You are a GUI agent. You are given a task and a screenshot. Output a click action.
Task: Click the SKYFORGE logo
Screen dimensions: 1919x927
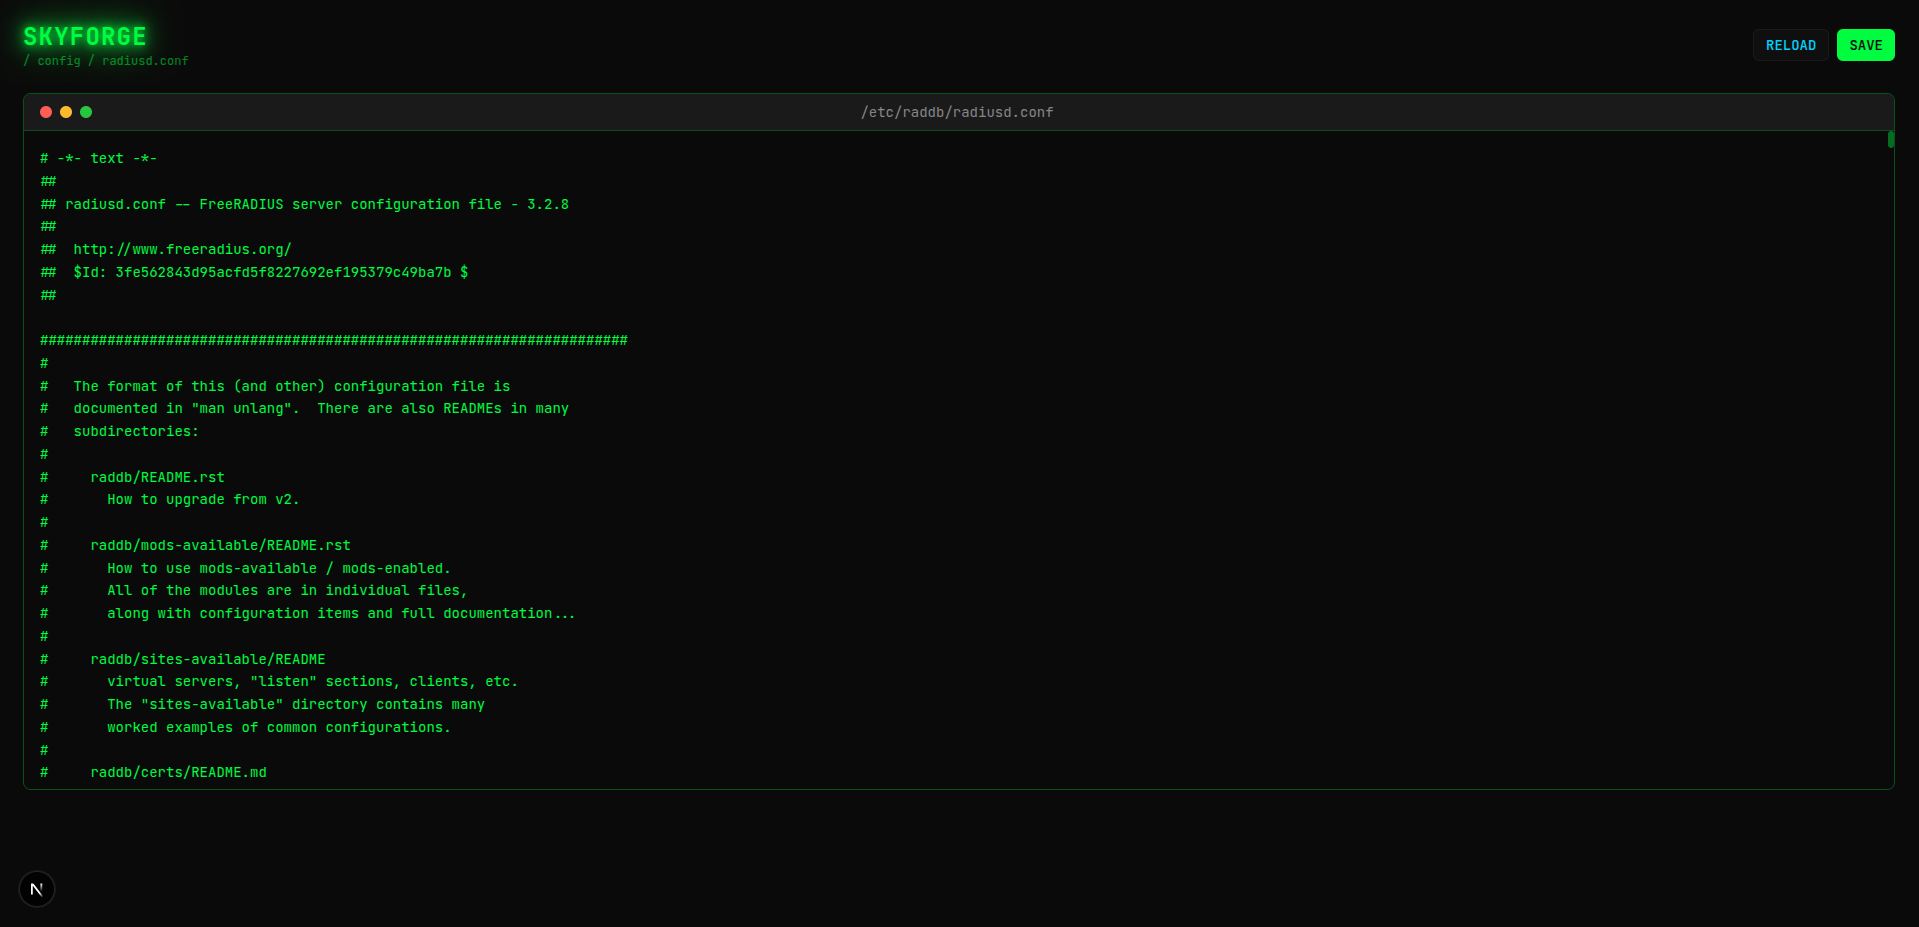coord(84,36)
